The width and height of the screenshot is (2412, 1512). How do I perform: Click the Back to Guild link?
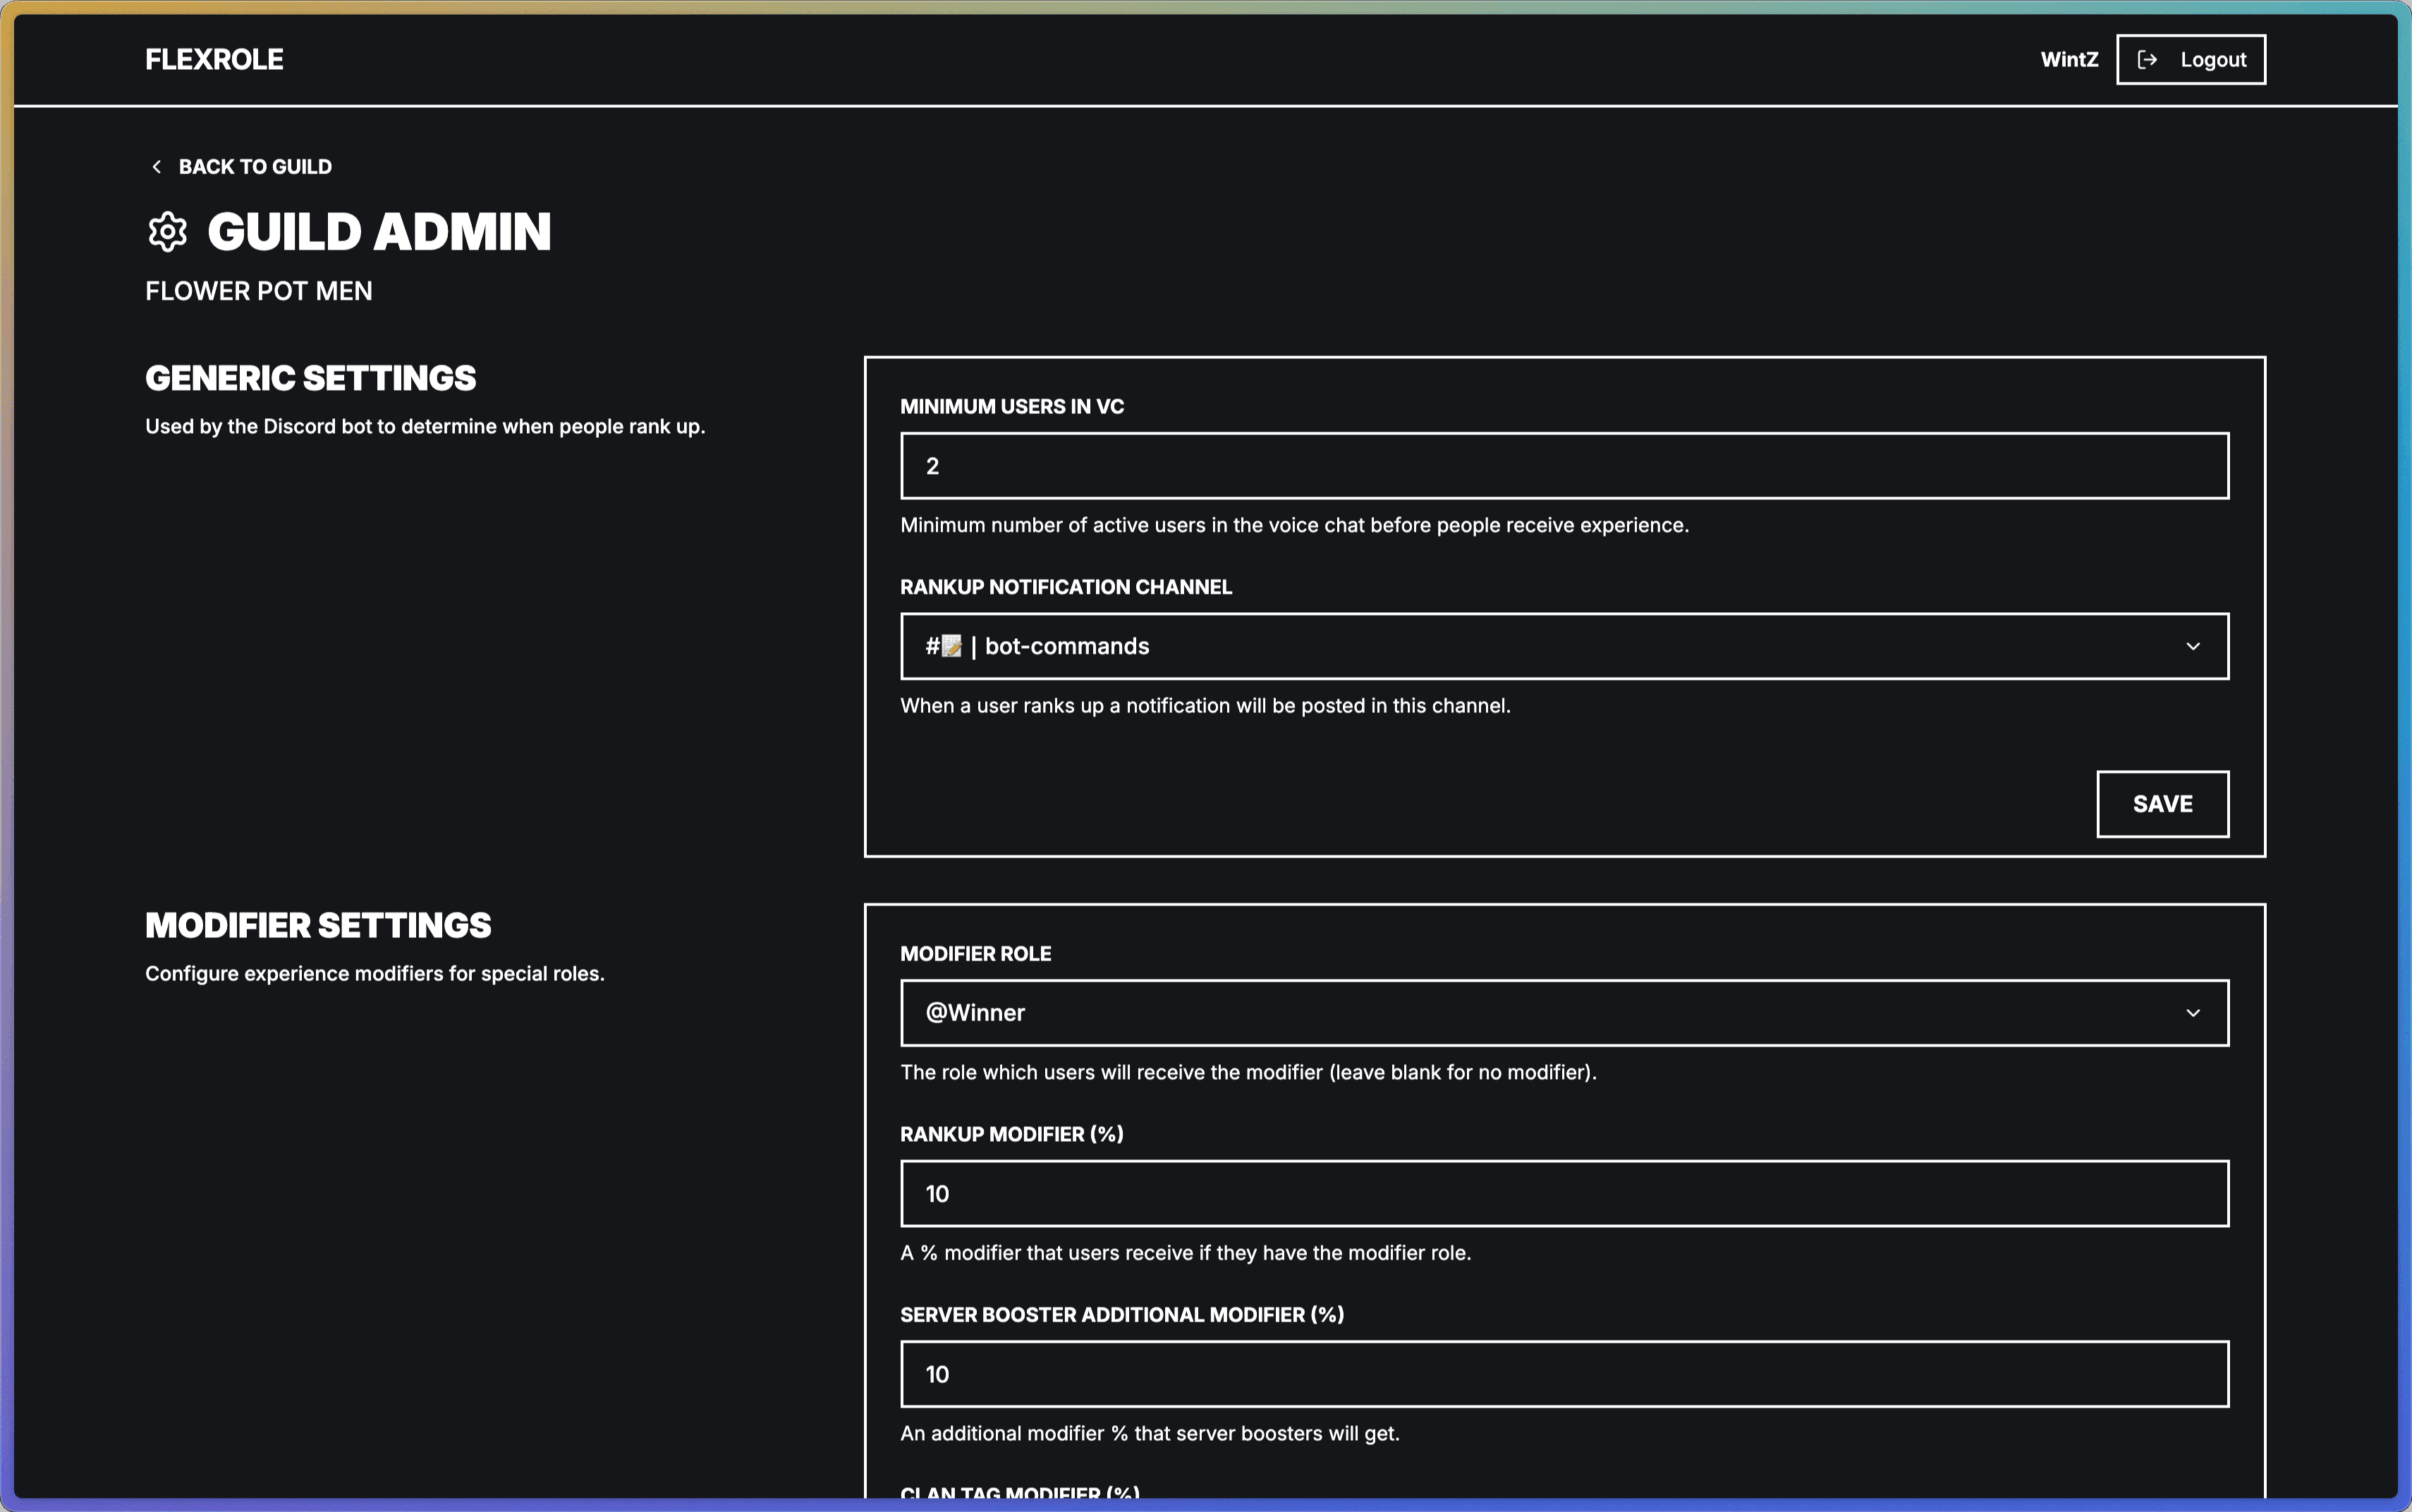click(x=255, y=166)
